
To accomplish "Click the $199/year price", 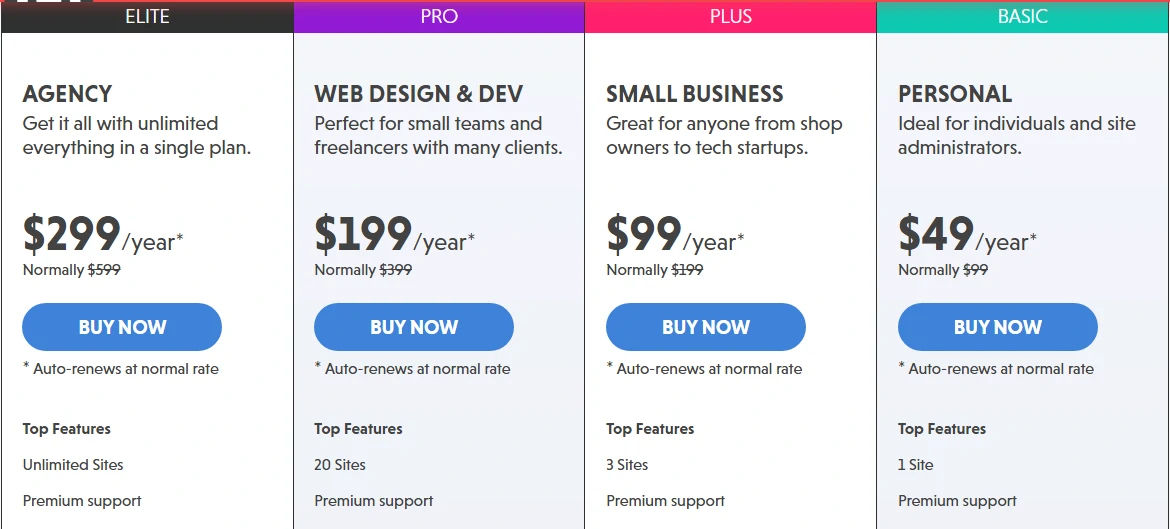I will point(395,234).
